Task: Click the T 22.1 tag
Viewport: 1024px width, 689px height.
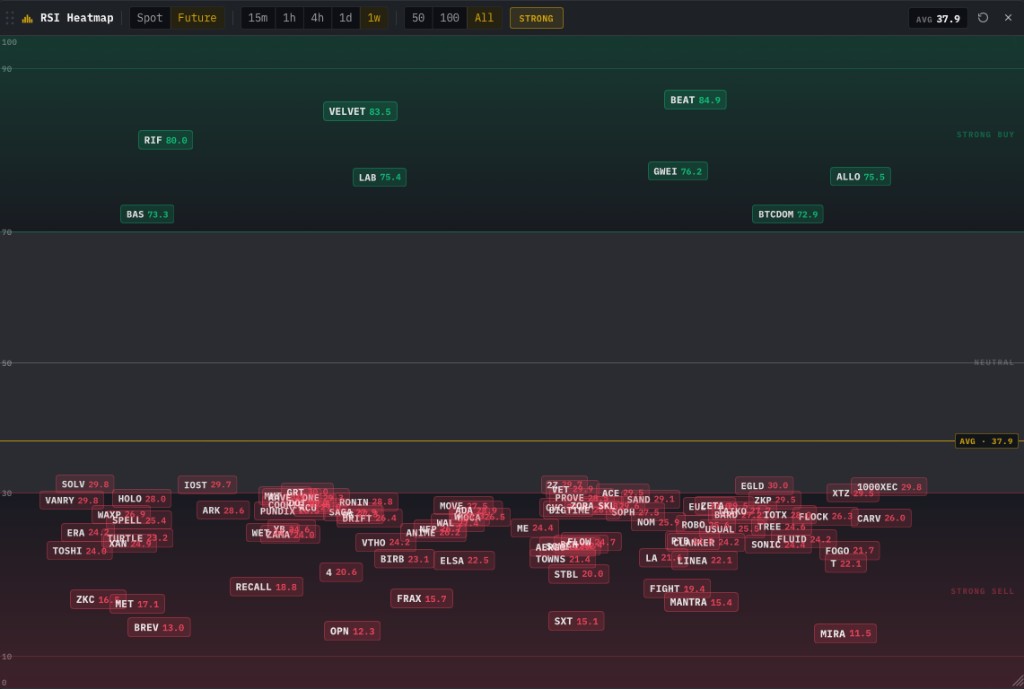Action: pos(846,564)
